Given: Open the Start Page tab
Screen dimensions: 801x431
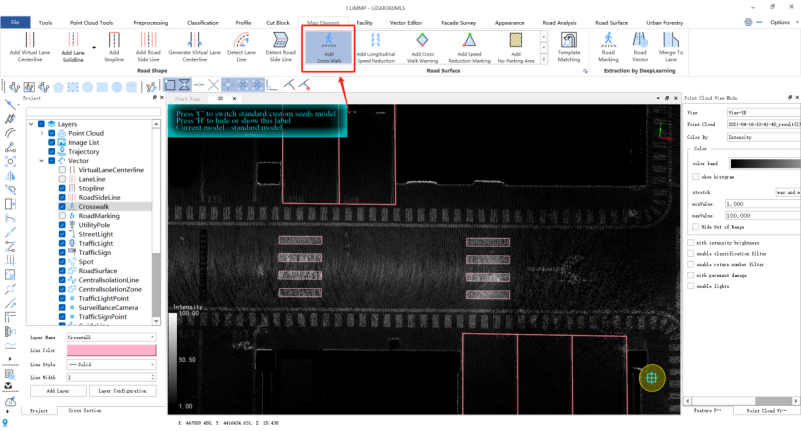Looking at the screenshot, I should pyautogui.click(x=187, y=99).
